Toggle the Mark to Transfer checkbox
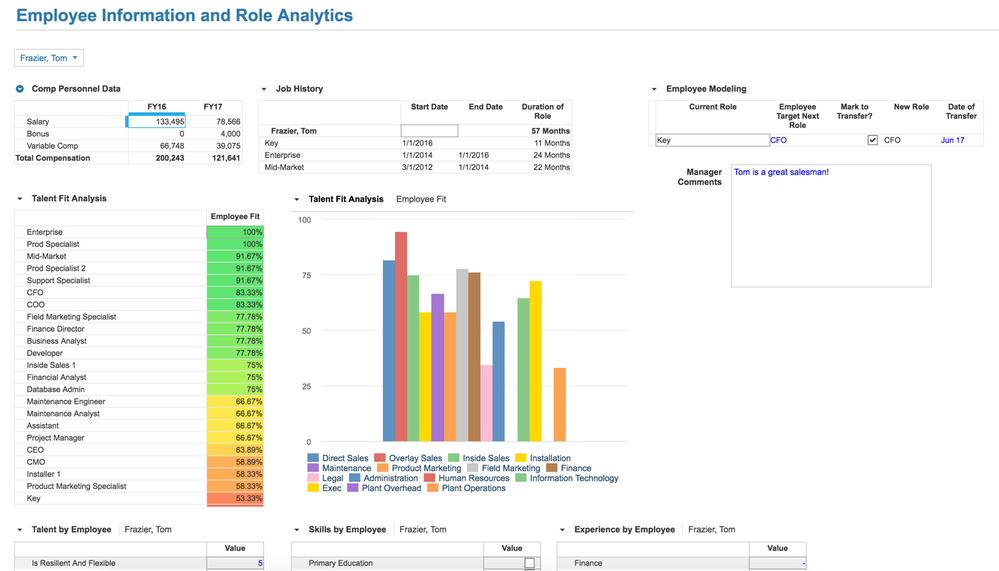The width and height of the screenshot is (999, 571). (872, 140)
